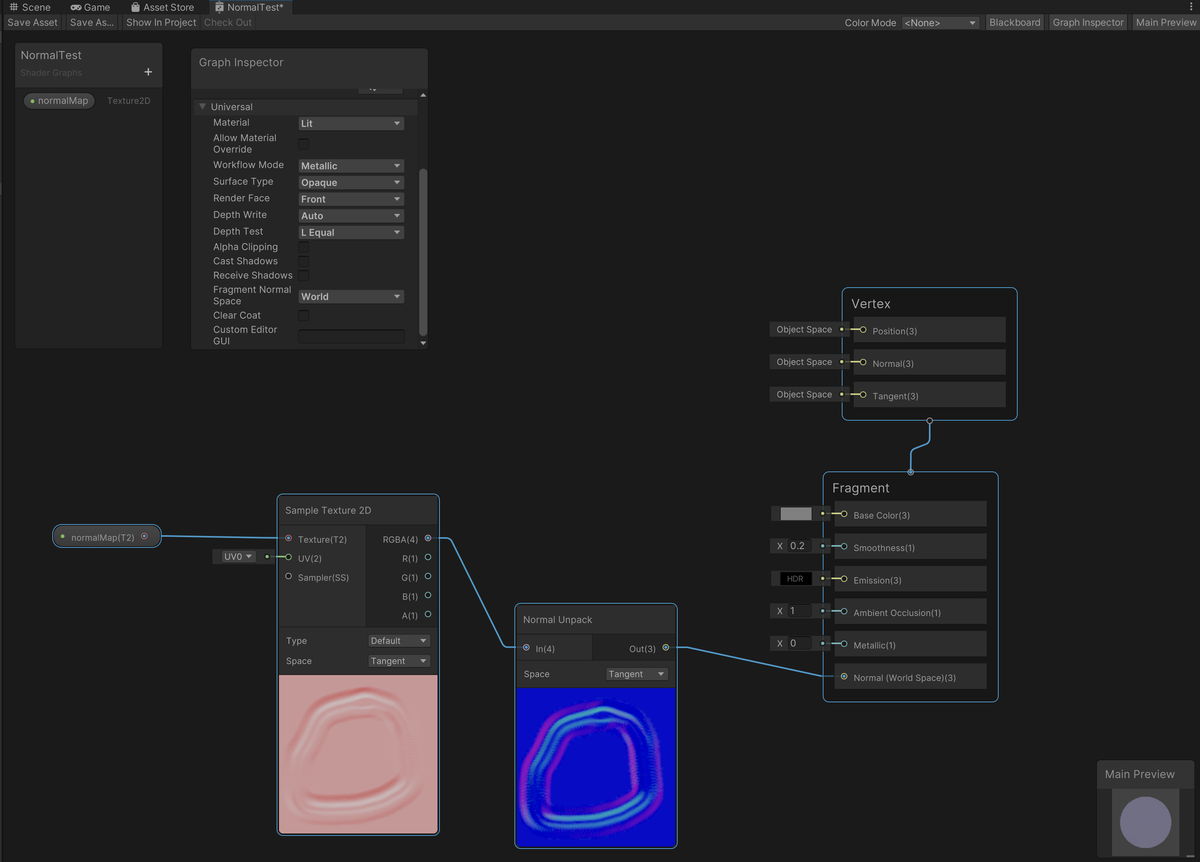Click the Out(3) port on the Normal Unpack node

coord(664,648)
